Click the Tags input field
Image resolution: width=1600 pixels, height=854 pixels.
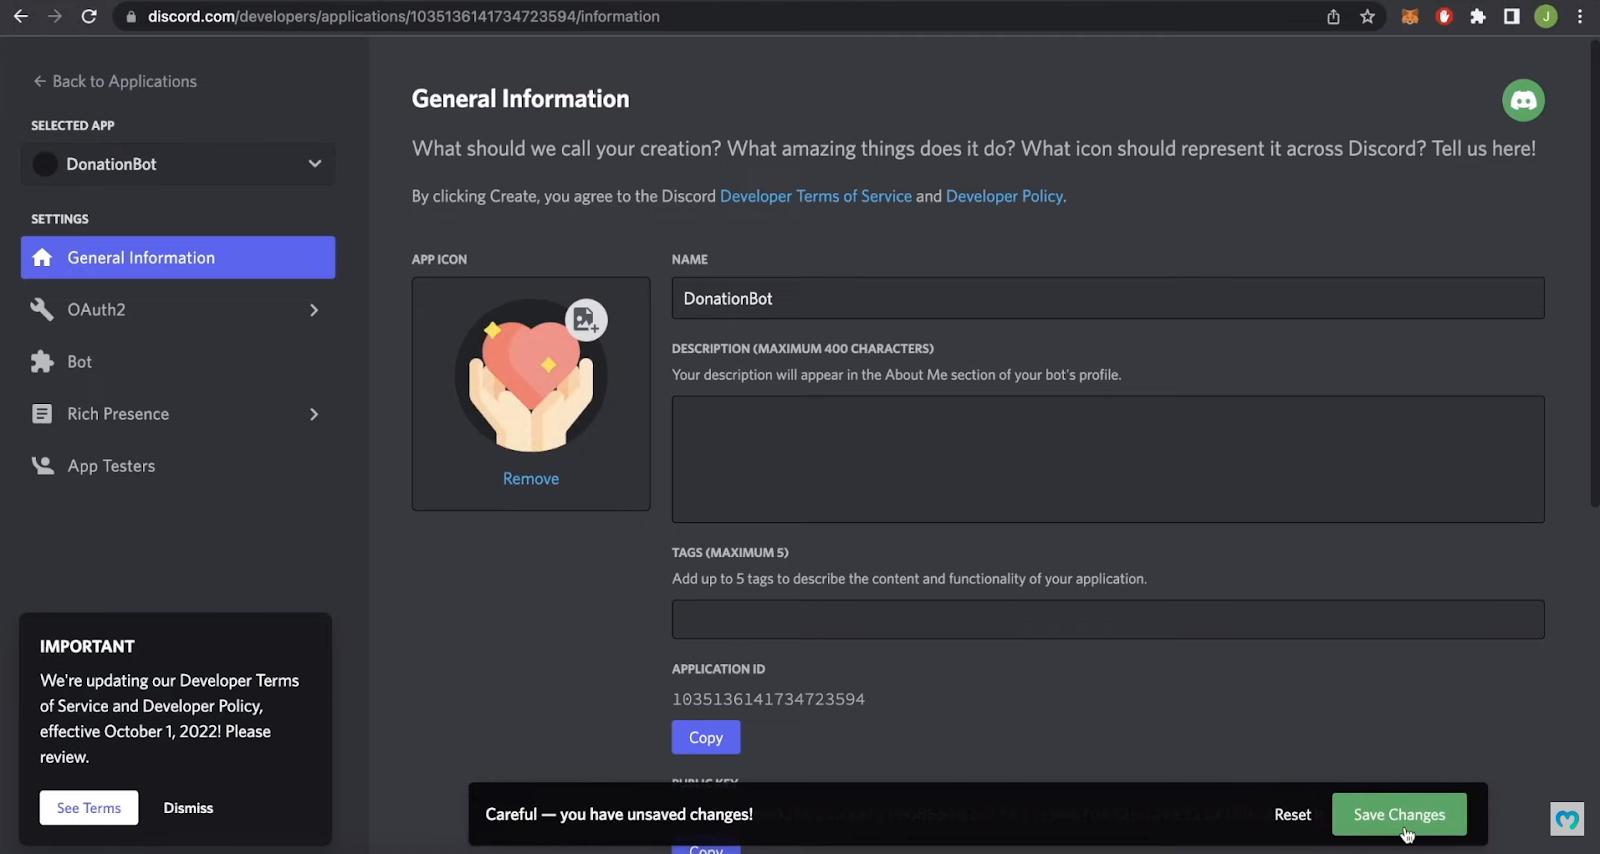1108,619
